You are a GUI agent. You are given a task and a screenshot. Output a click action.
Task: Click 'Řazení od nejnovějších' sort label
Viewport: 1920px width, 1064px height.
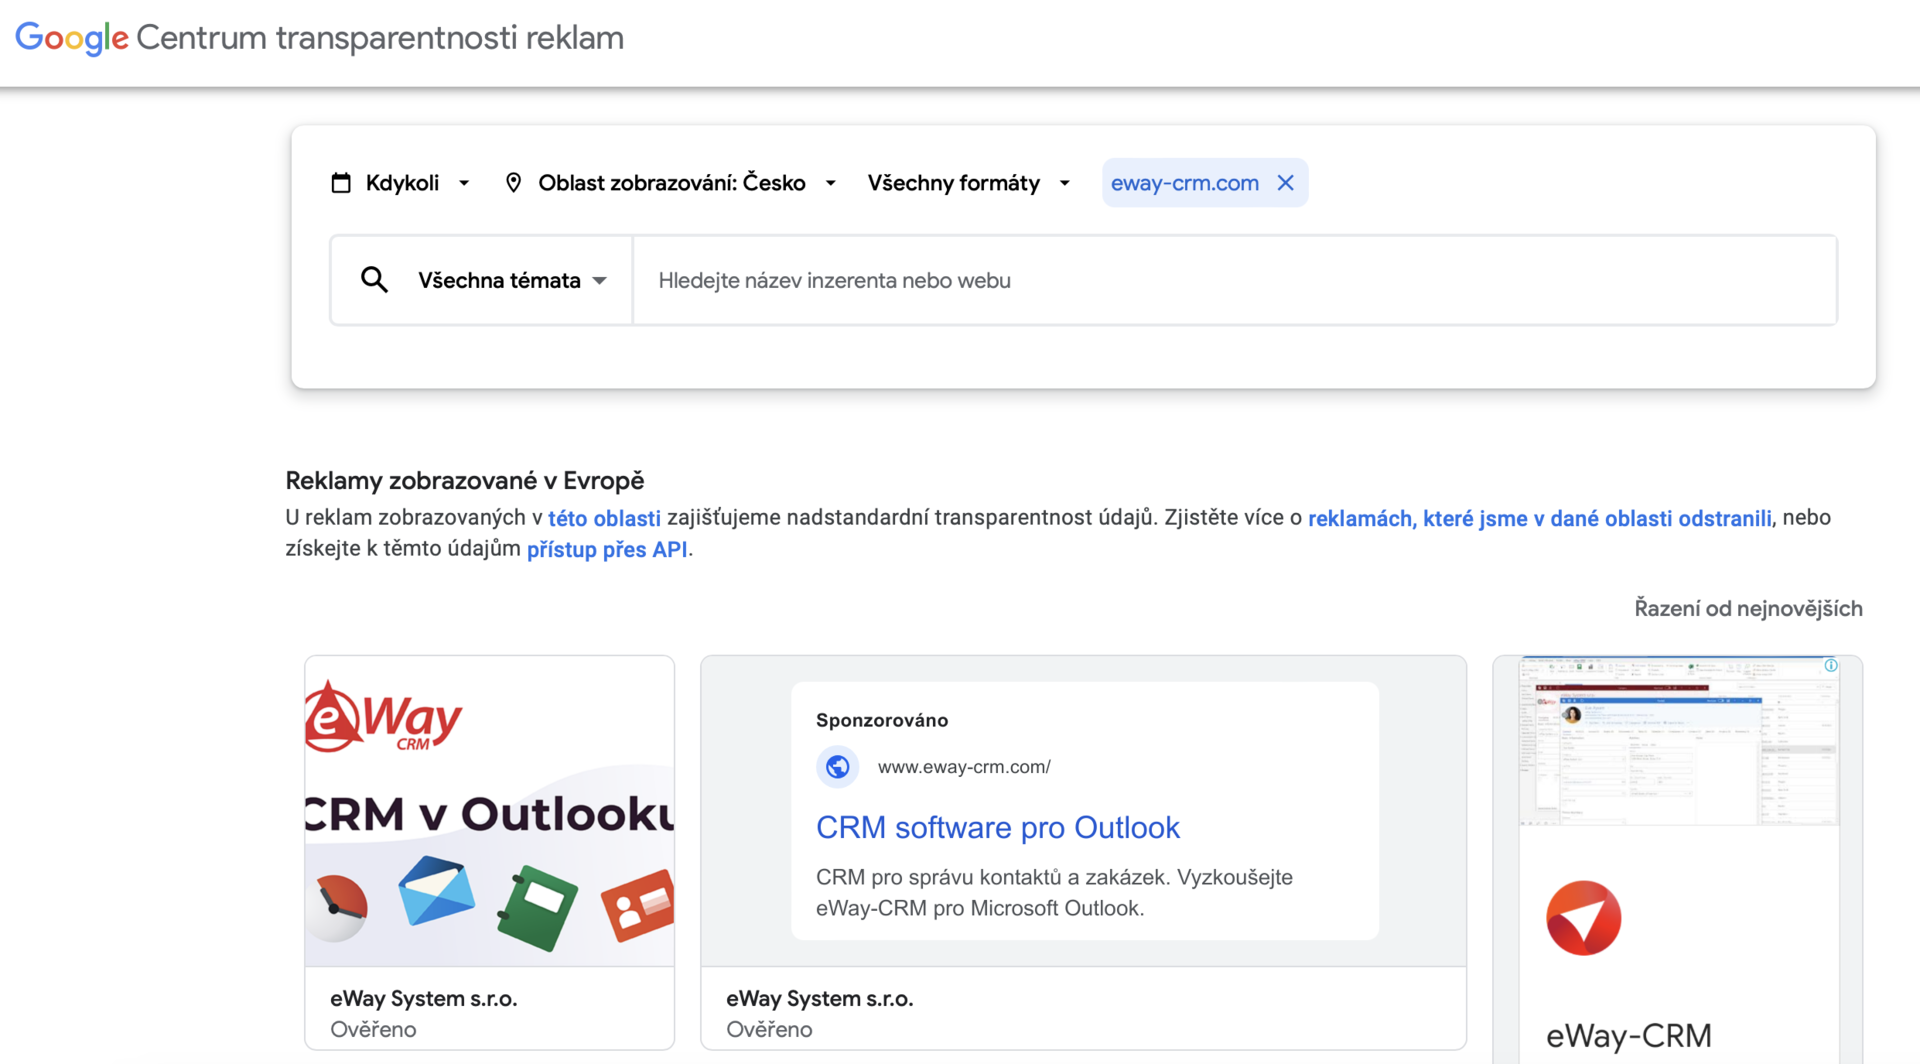(x=1748, y=608)
